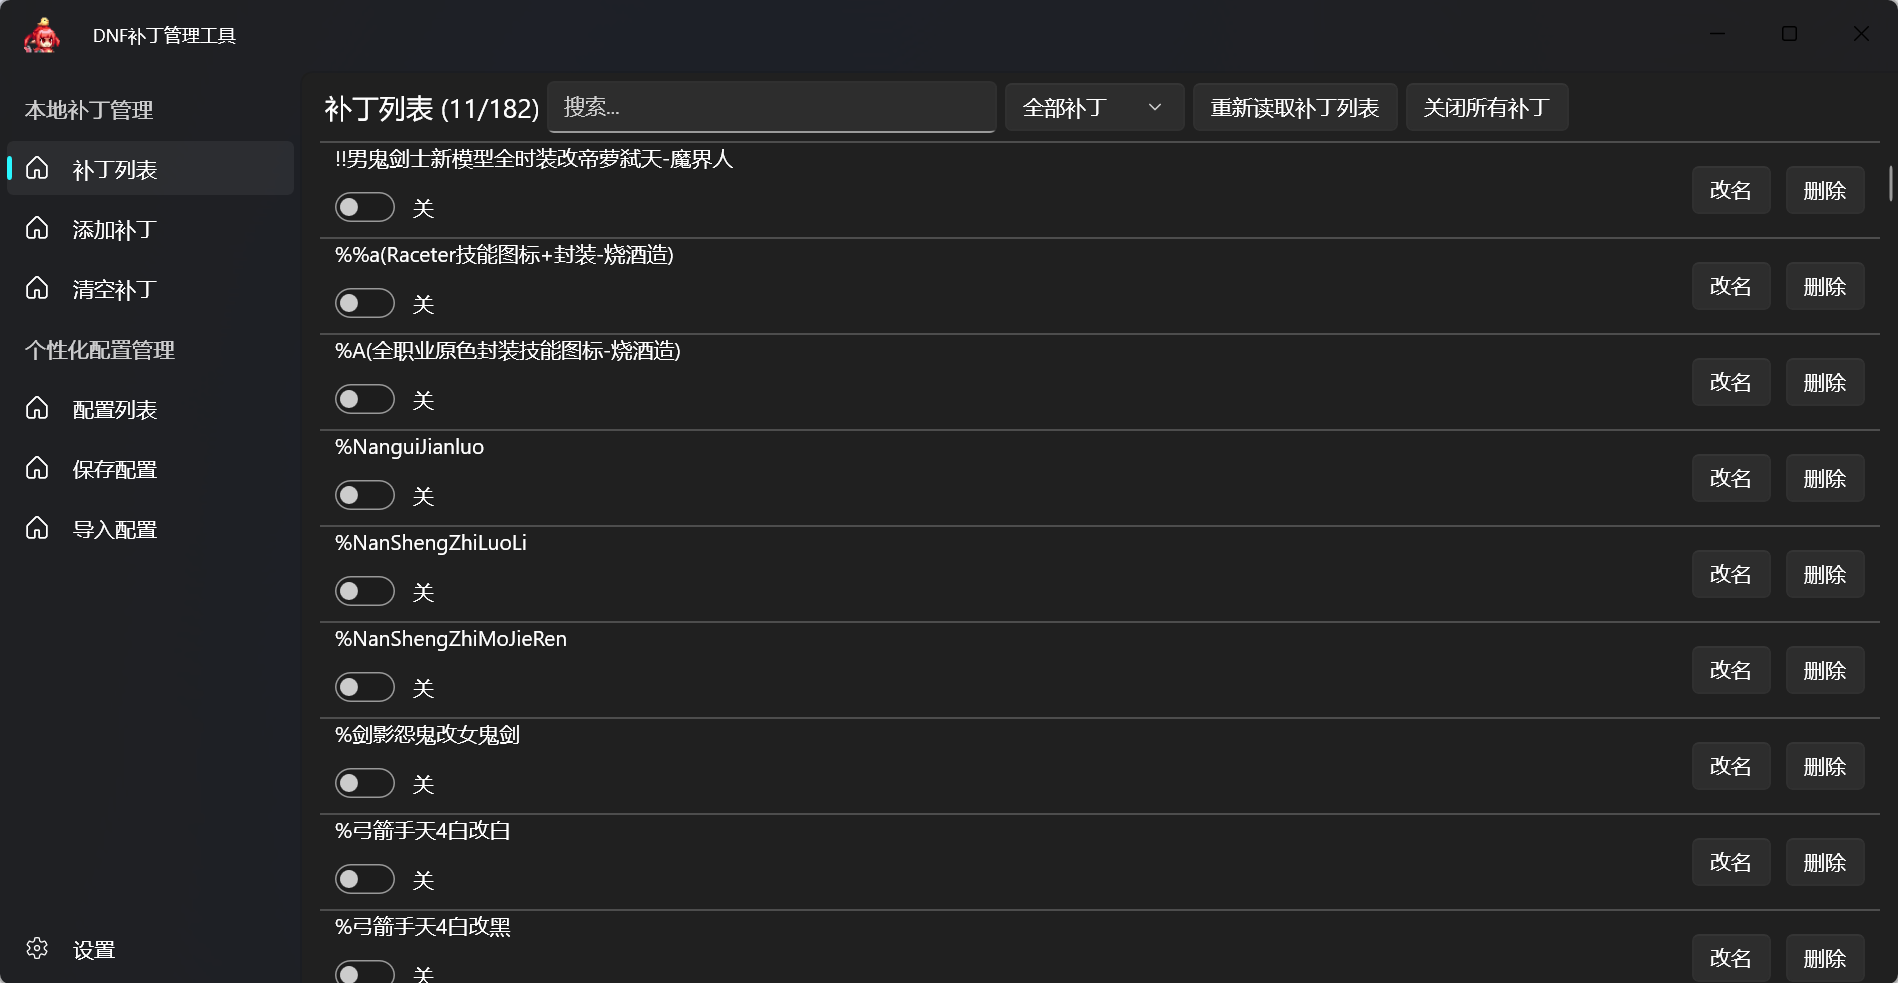Click the home icon beside 配置列表

pyautogui.click(x=37, y=408)
